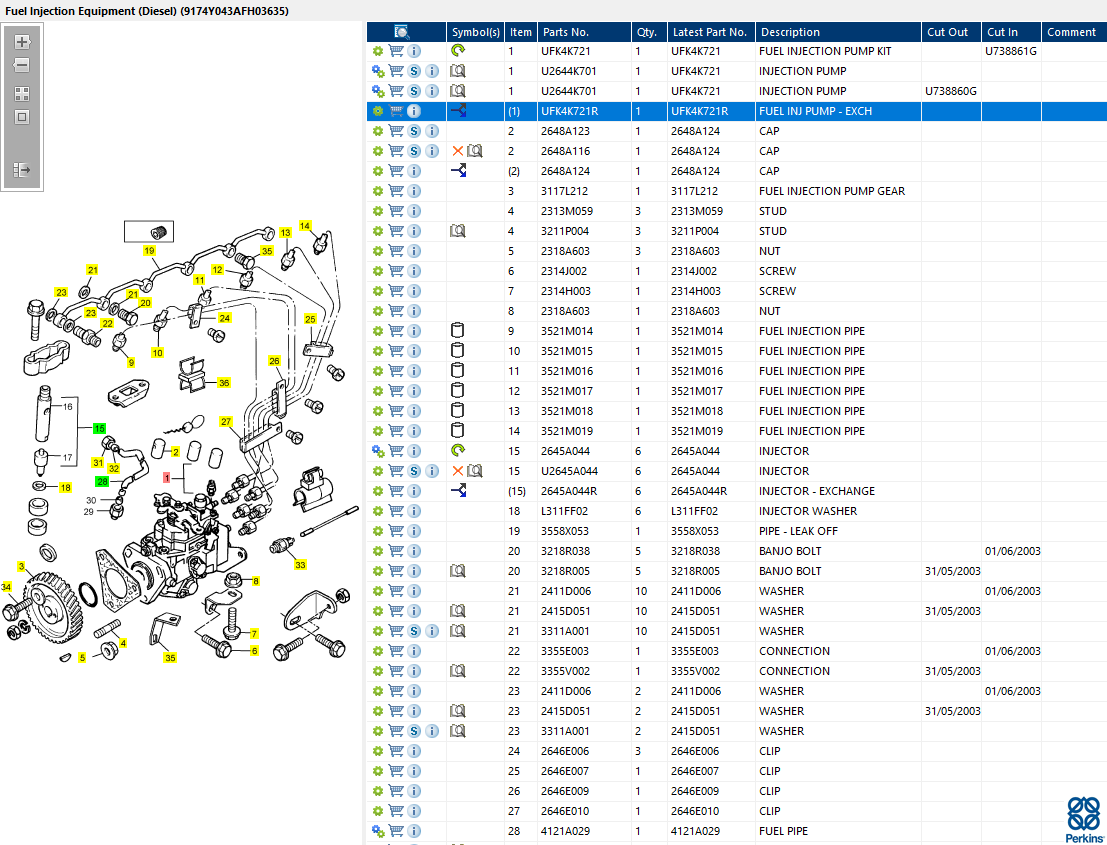Click the Perkins logo
Image resolution: width=1107 pixels, height=845 pixels.
coord(1084,820)
